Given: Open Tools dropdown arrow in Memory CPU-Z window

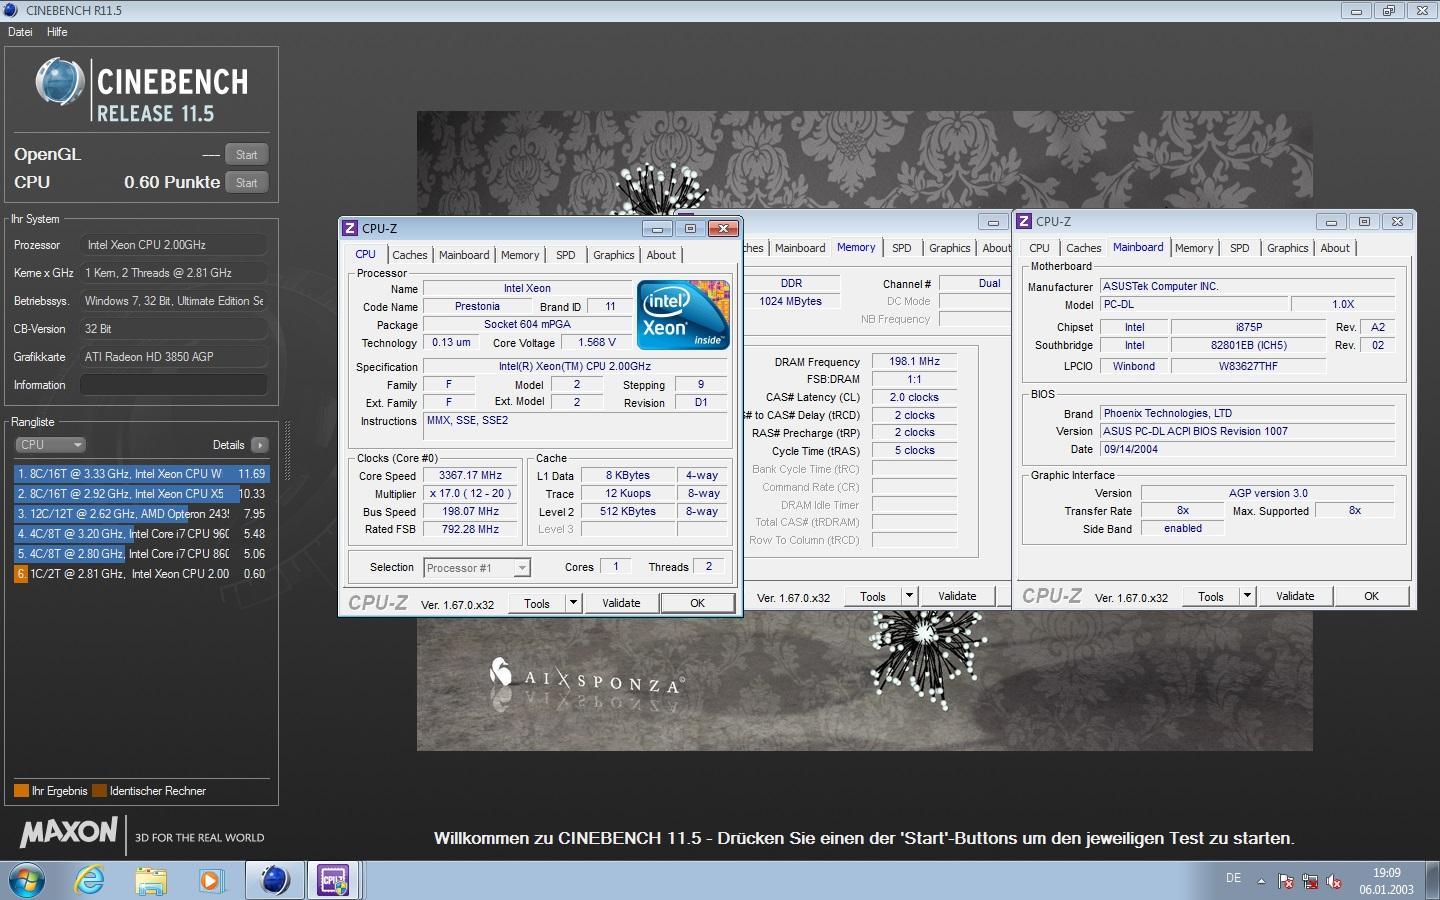Looking at the screenshot, I should 909,596.
